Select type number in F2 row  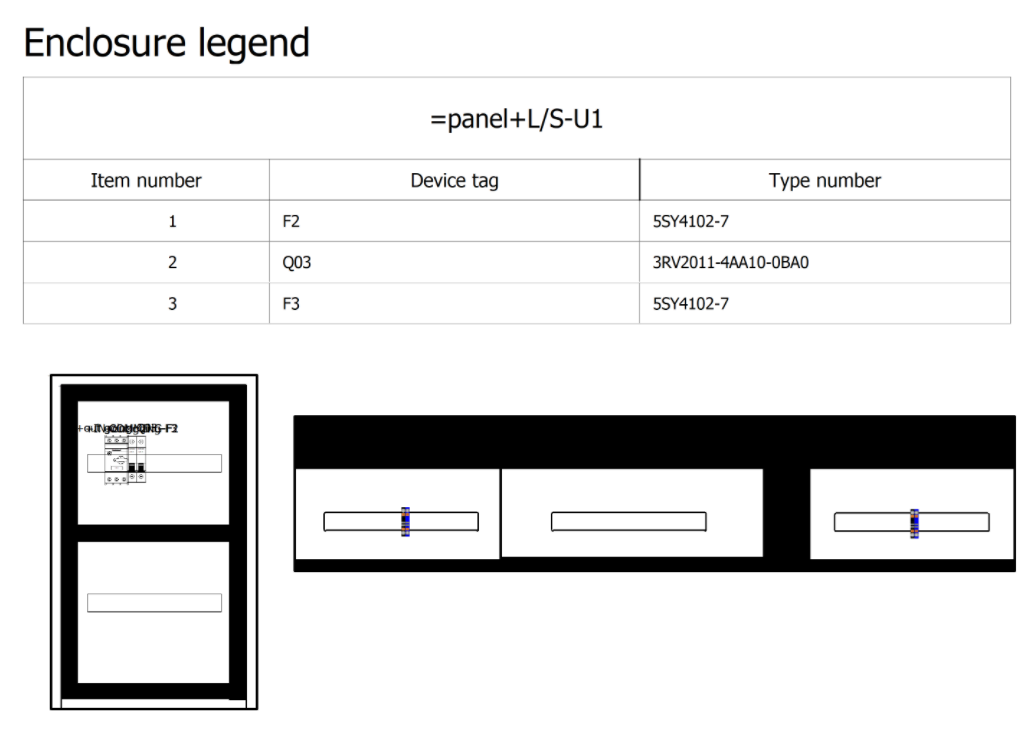[825, 221]
